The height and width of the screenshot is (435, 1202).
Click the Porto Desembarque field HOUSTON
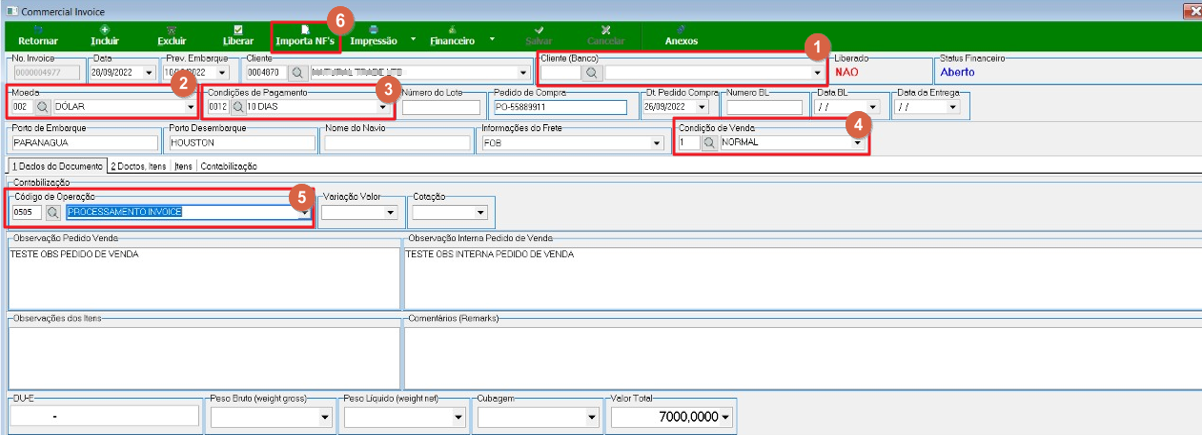241,143
